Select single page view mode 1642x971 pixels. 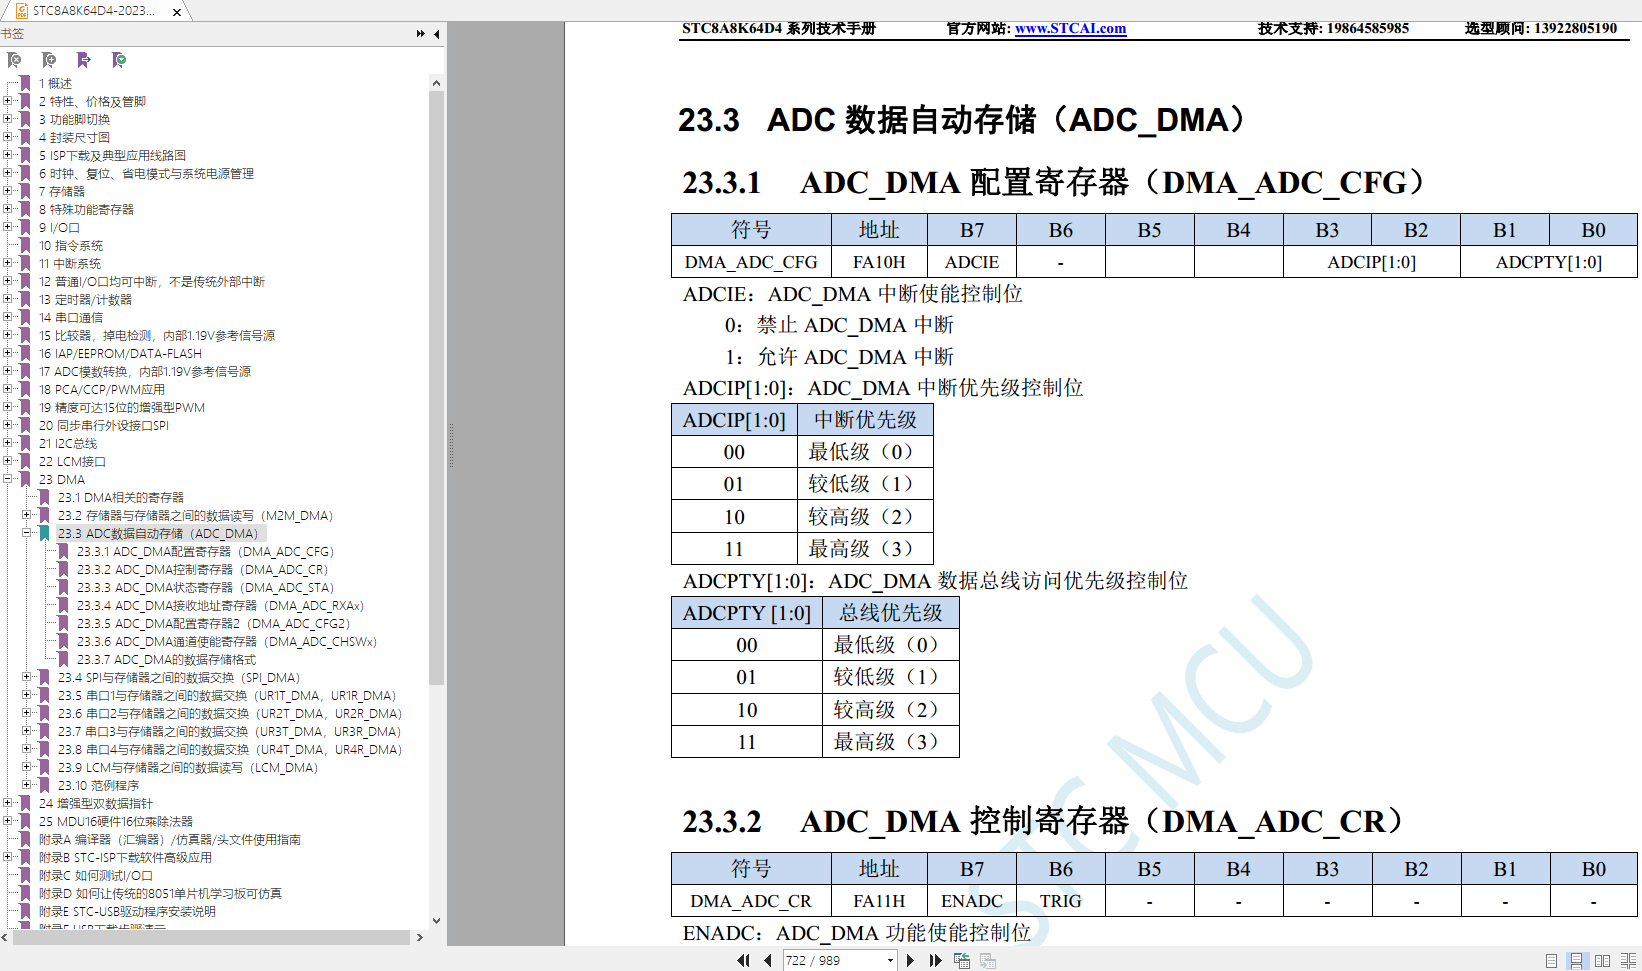click(x=1551, y=960)
